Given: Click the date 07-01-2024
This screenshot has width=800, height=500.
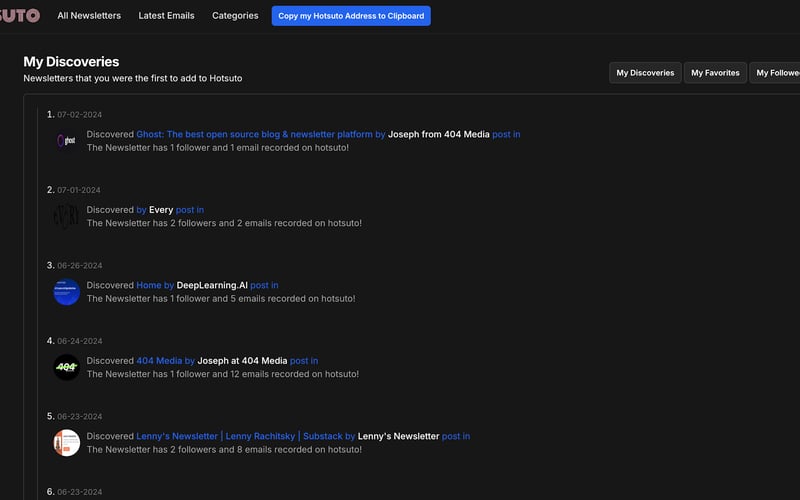Looking at the screenshot, I should (x=79, y=190).
